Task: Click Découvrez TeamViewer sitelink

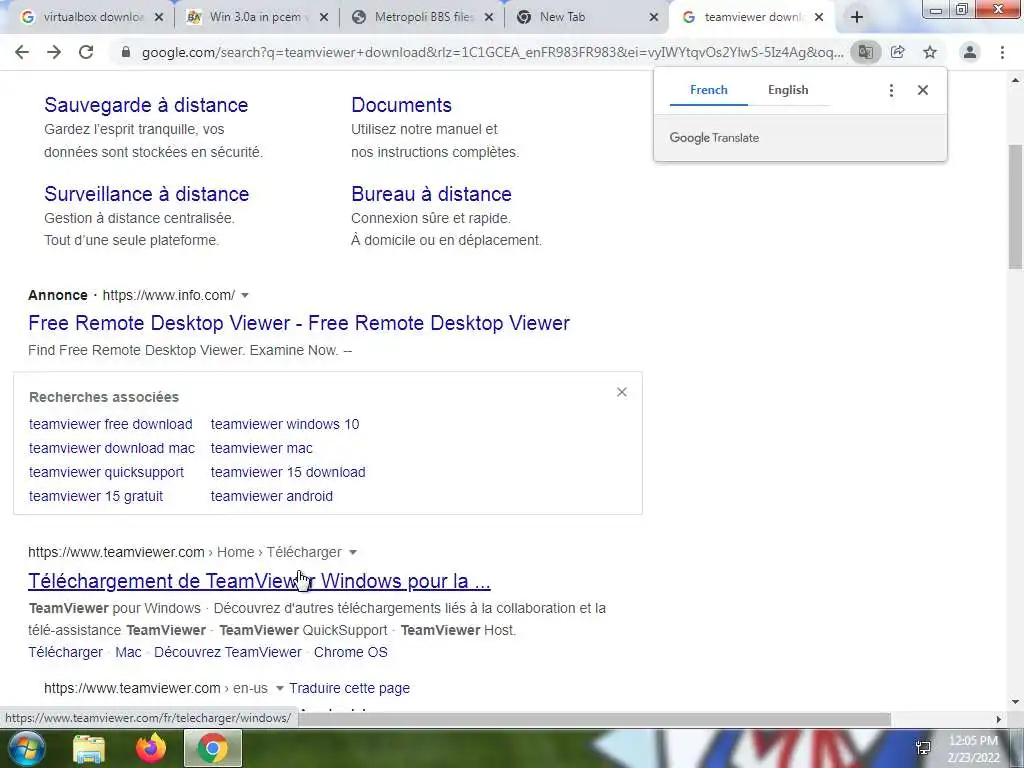Action: tap(228, 652)
